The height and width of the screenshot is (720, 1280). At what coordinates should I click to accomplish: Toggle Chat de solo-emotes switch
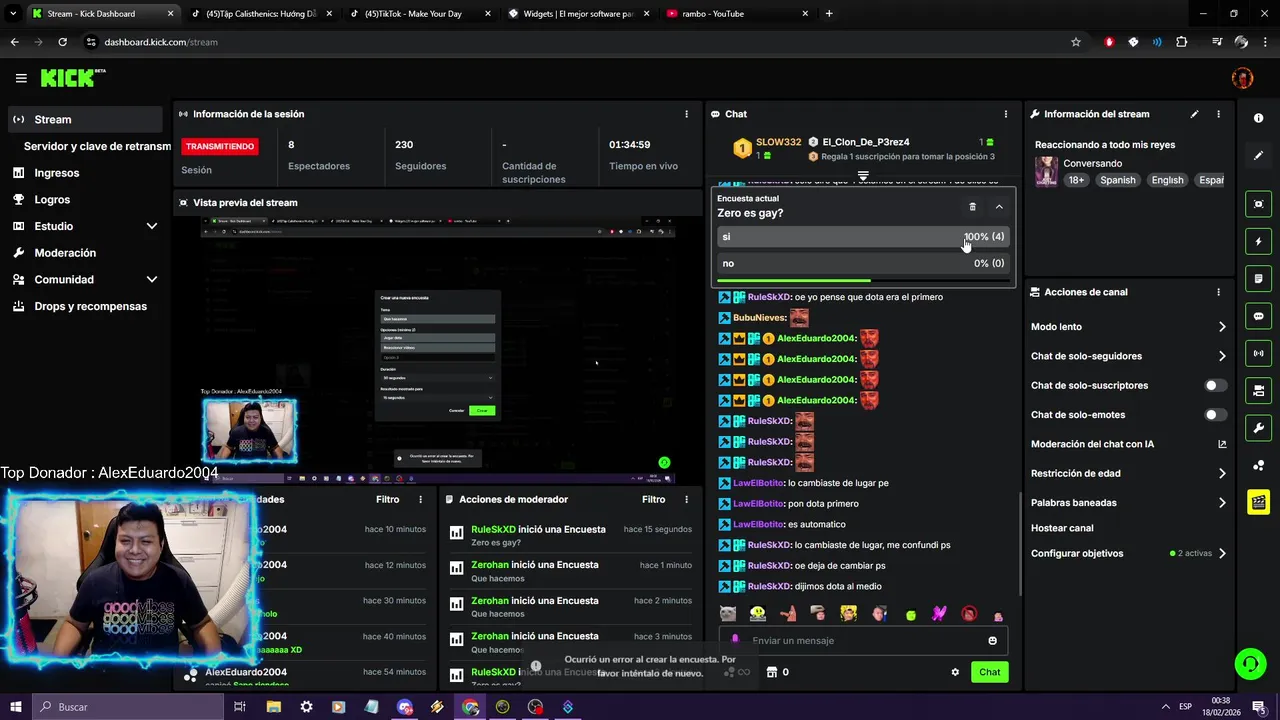[x=1215, y=415]
